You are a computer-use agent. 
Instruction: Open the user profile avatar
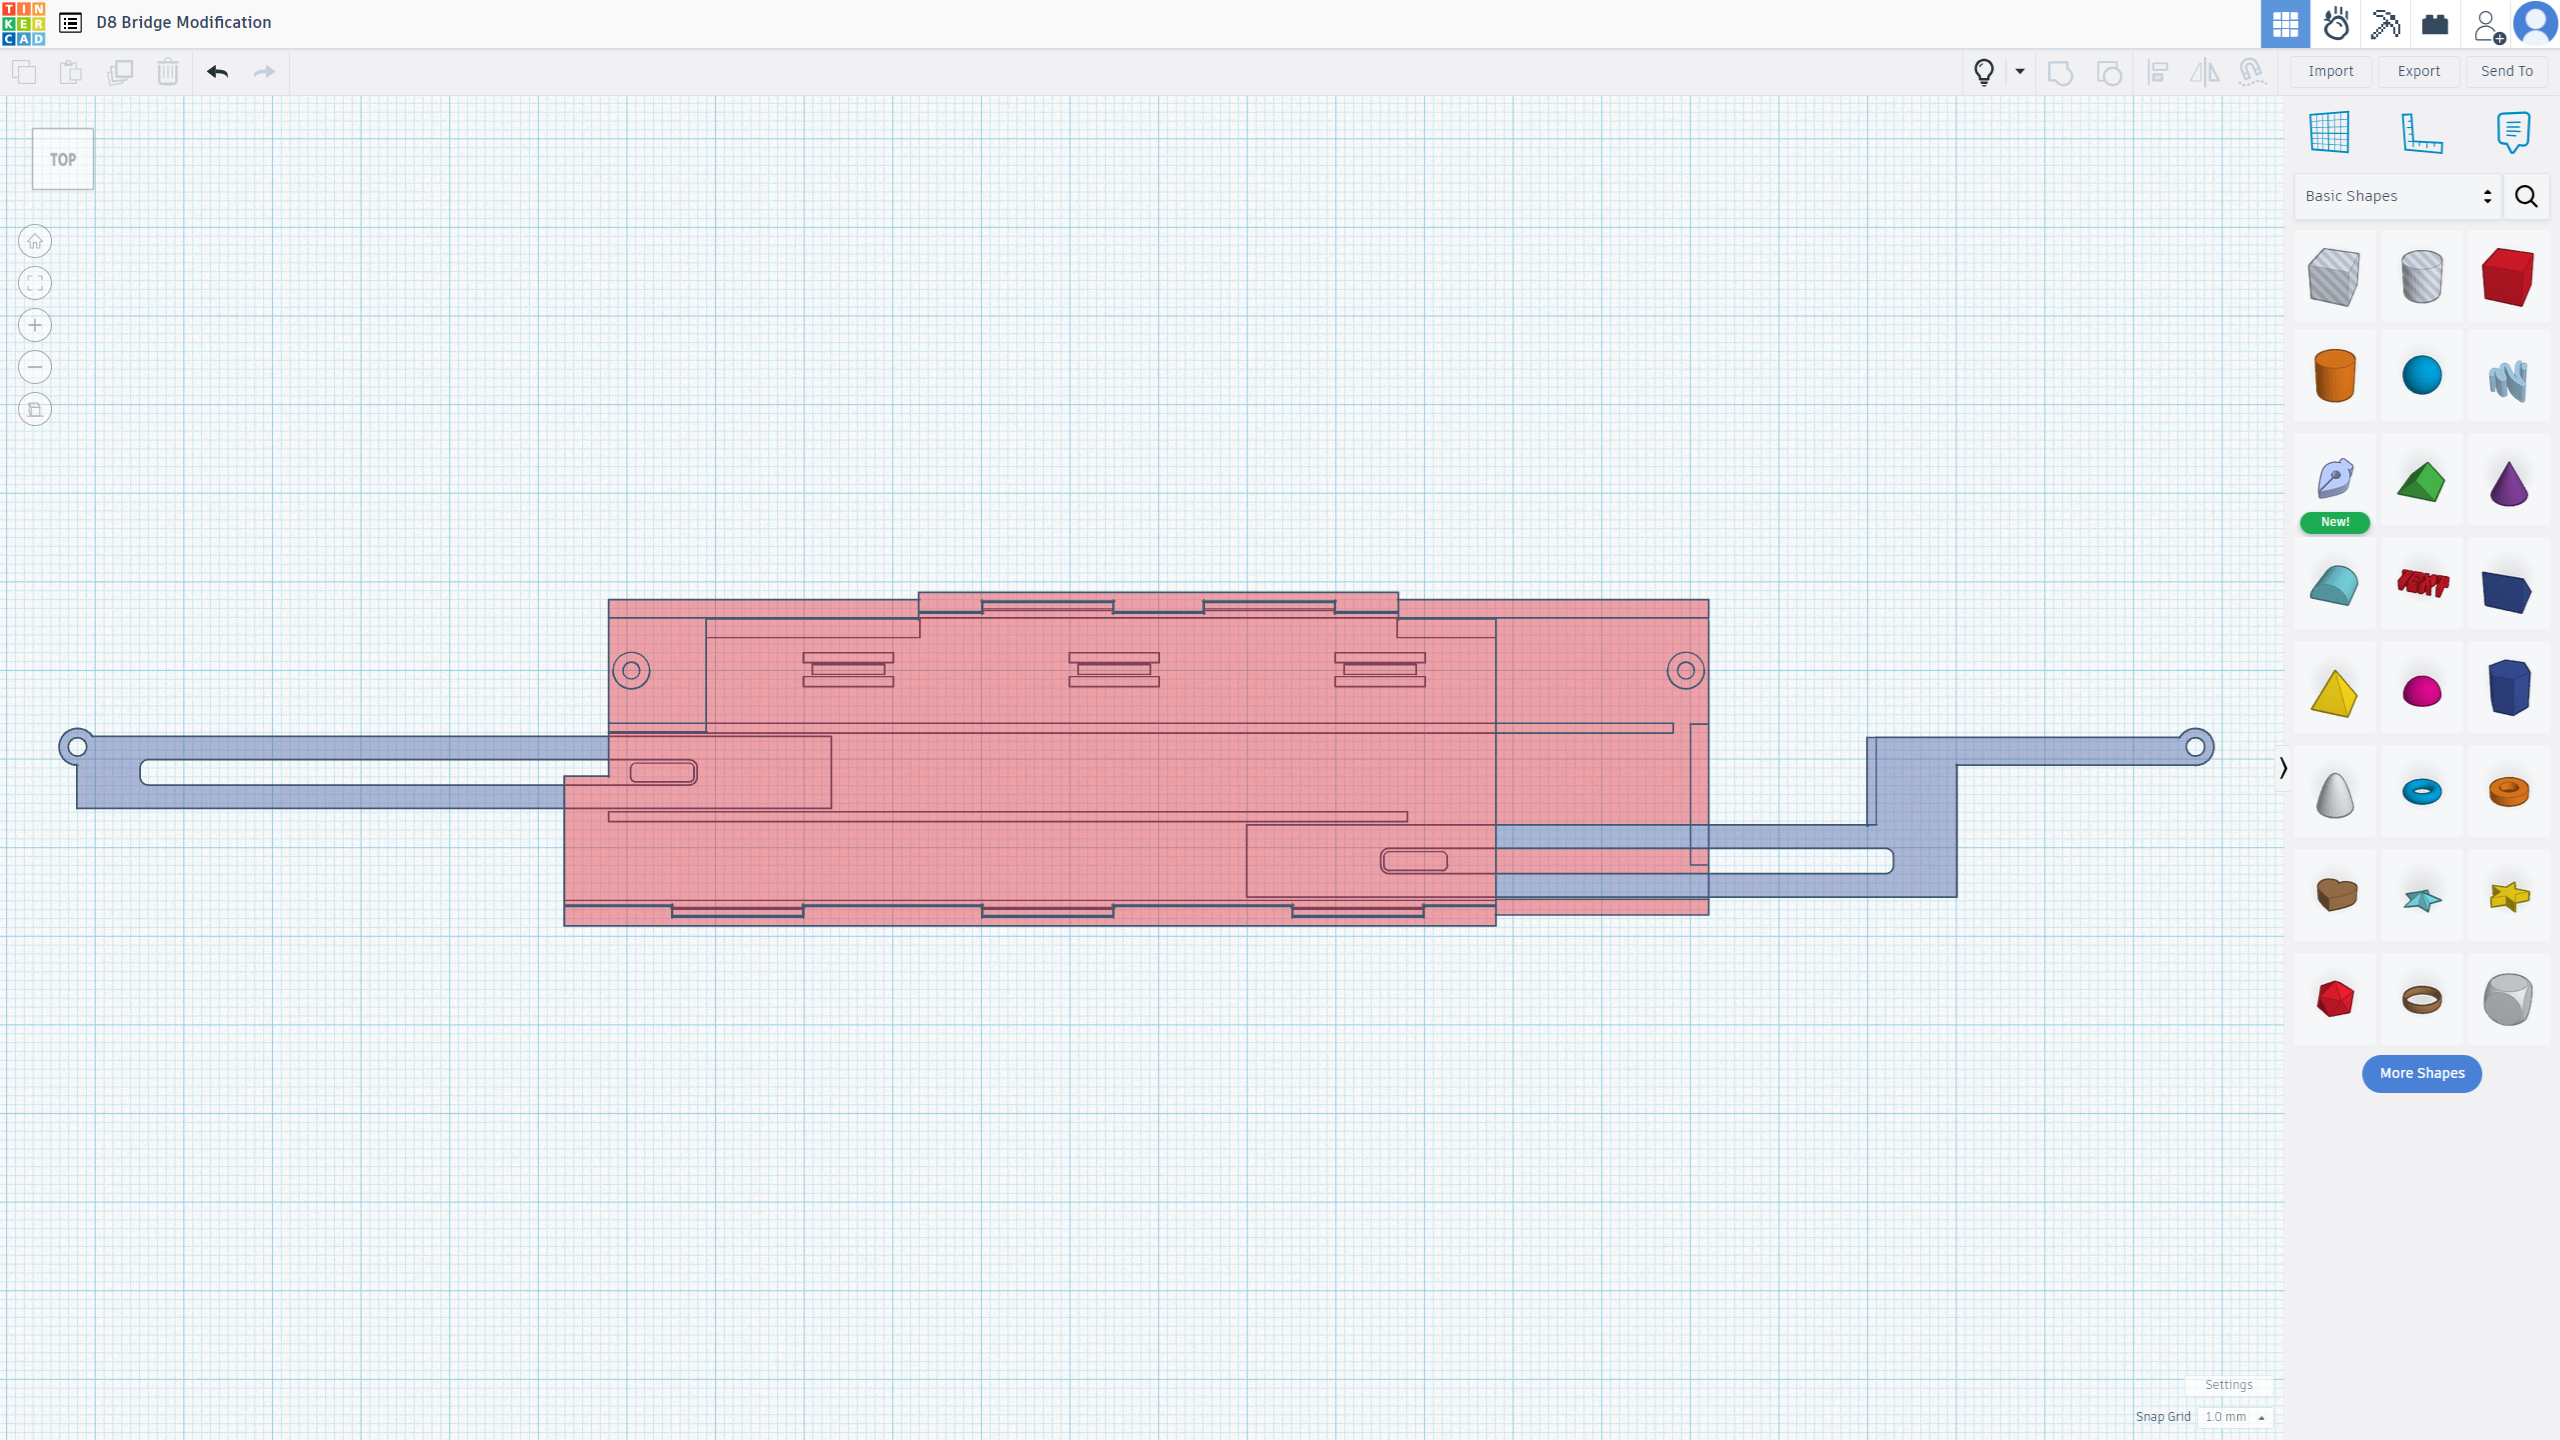(x=2535, y=24)
